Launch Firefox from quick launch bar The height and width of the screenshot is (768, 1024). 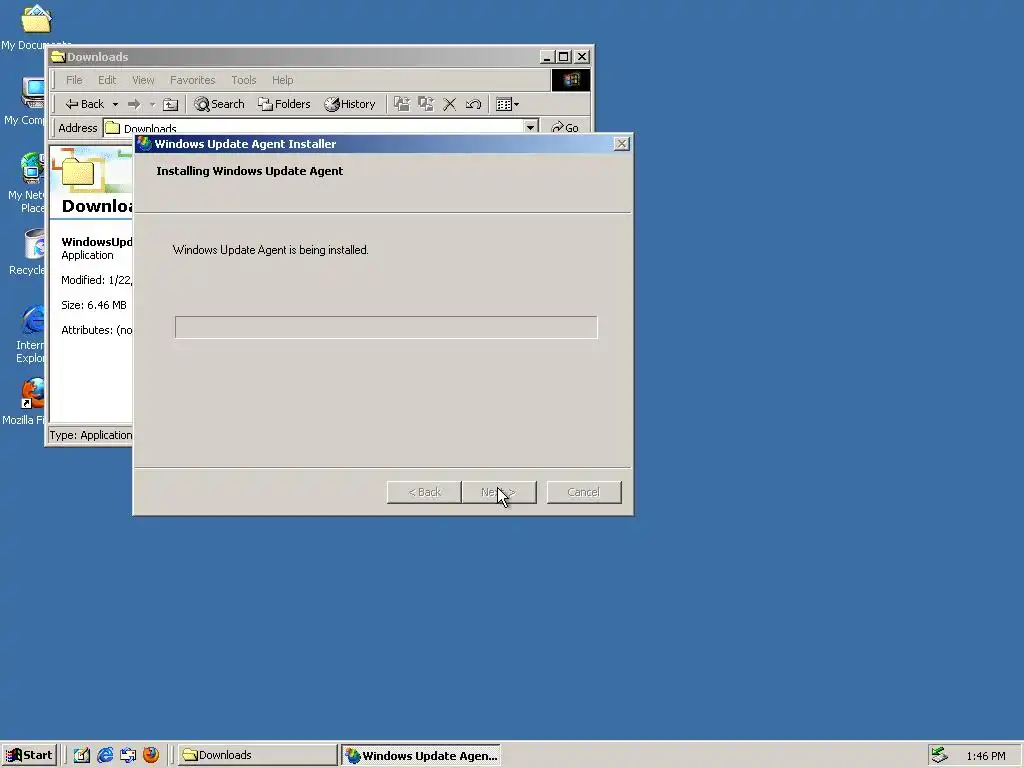(x=151, y=755)
